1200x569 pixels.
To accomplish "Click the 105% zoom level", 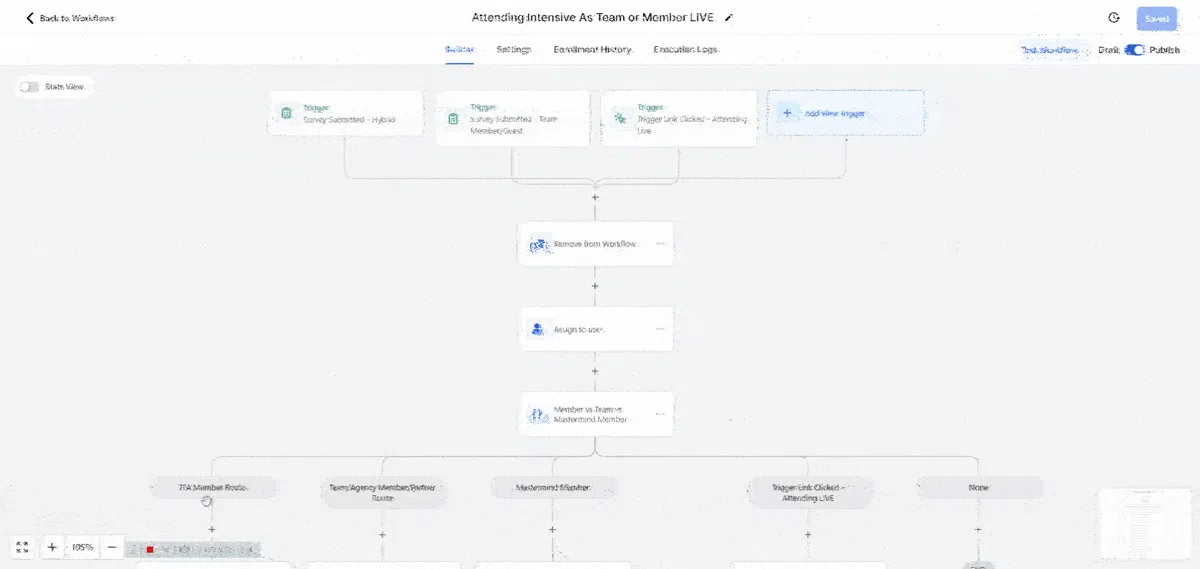I will [x=82, y=547].
